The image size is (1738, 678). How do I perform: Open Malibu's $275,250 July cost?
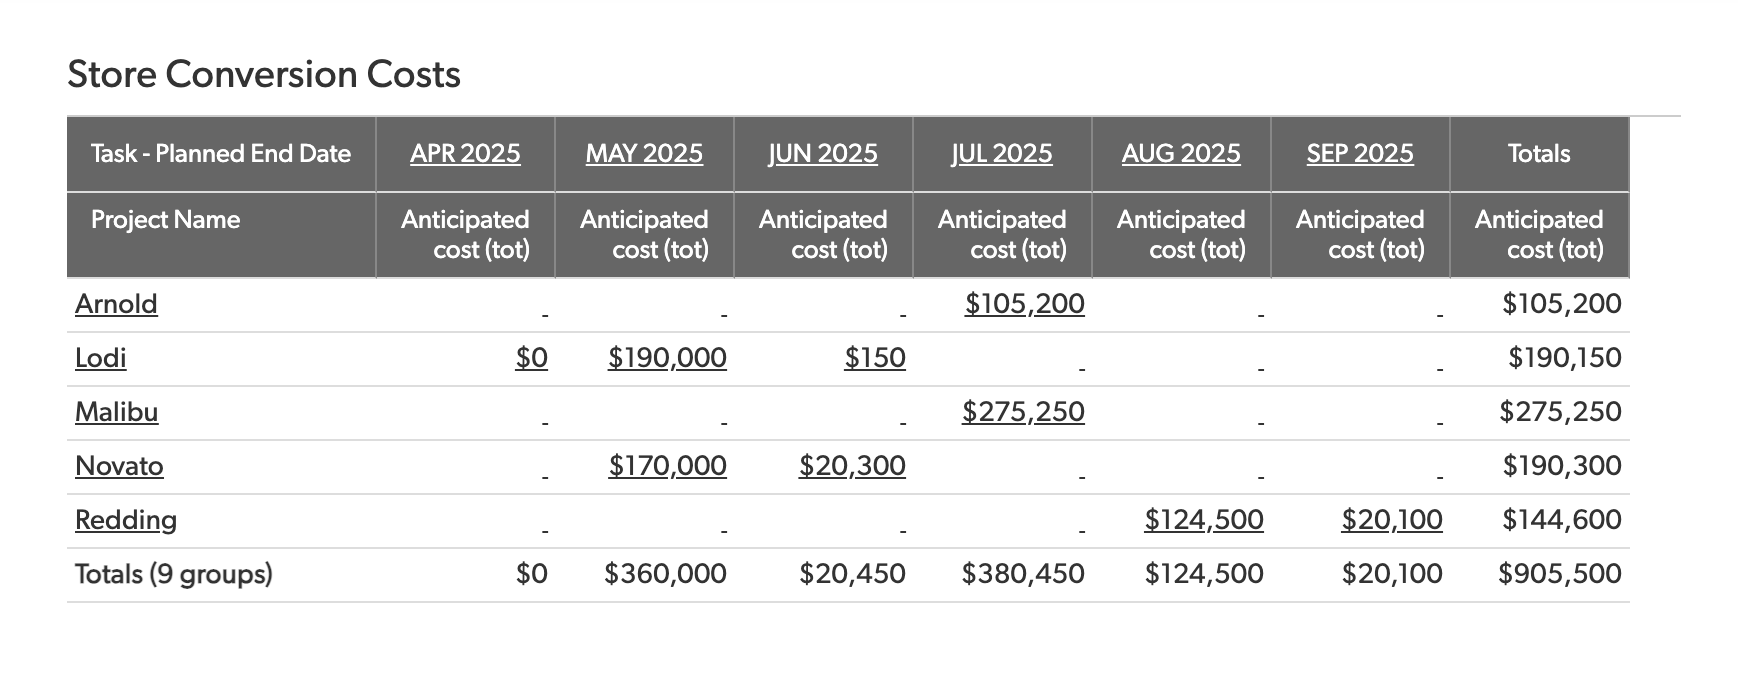coord(1023,412)
